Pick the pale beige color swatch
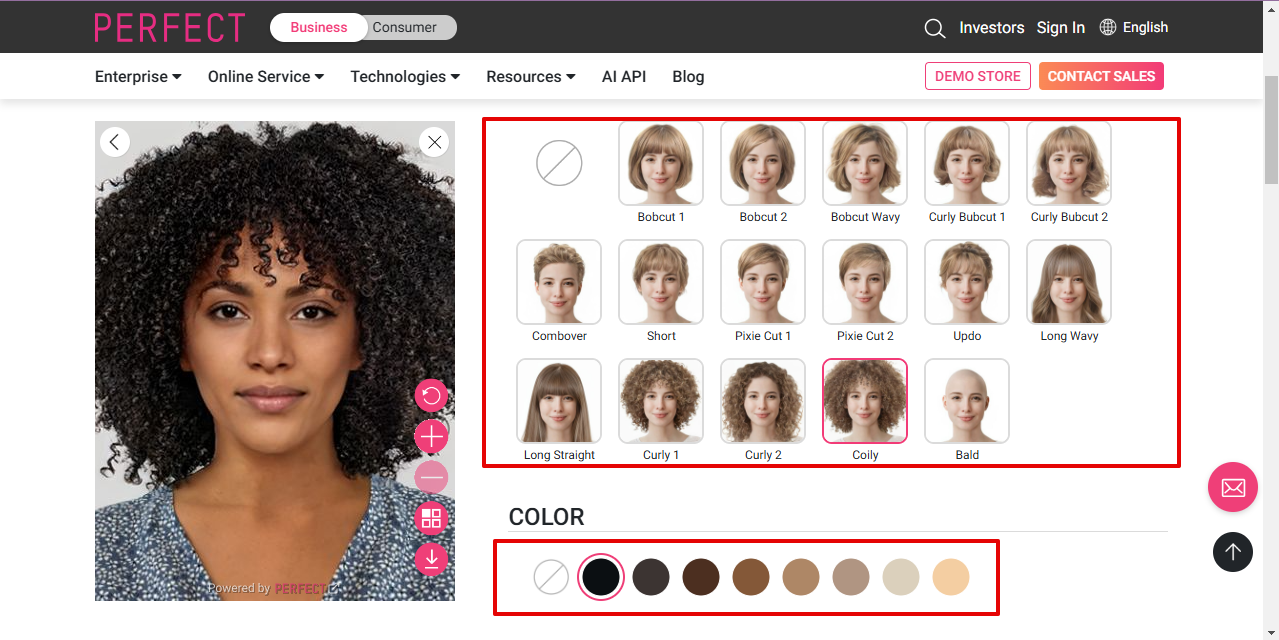 901,577
